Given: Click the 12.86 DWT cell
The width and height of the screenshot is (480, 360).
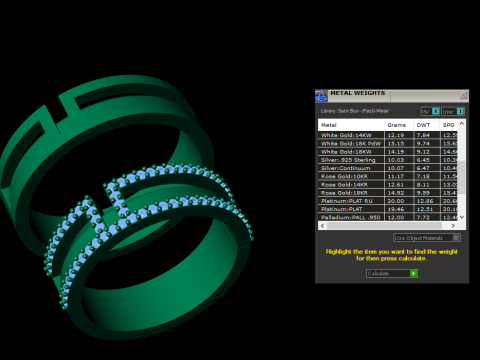Looking at the screenshot, I should pyautogui.click(x=427, y=201).
